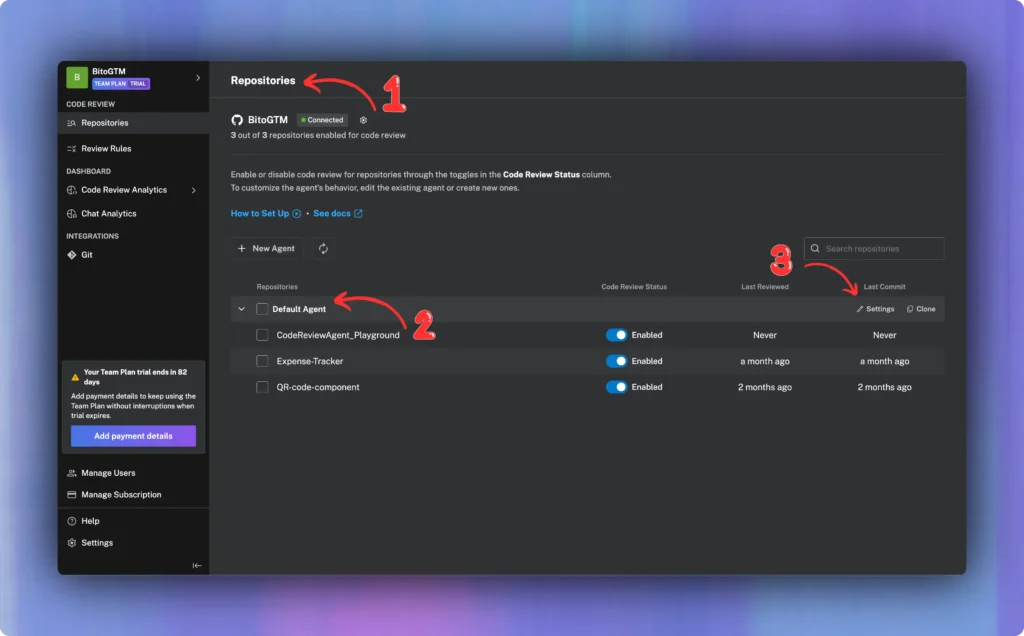Toggle code review for Expense-Tracker

click(616, 361)
